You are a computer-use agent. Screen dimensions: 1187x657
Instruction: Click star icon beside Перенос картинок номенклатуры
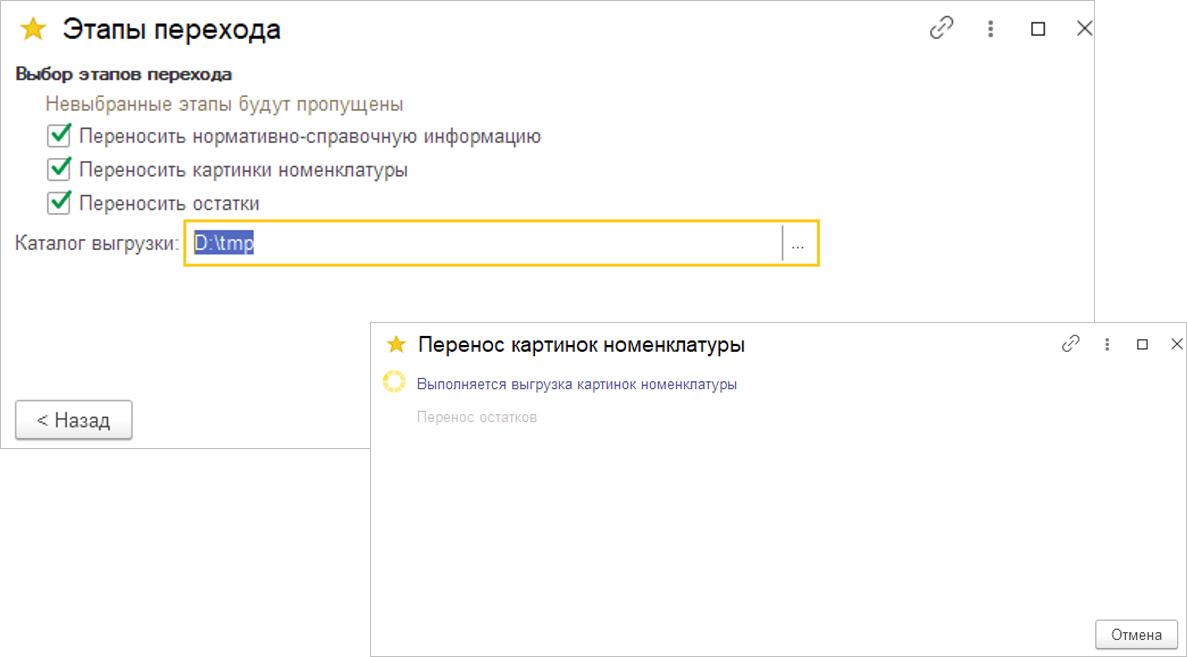point(396,345)
